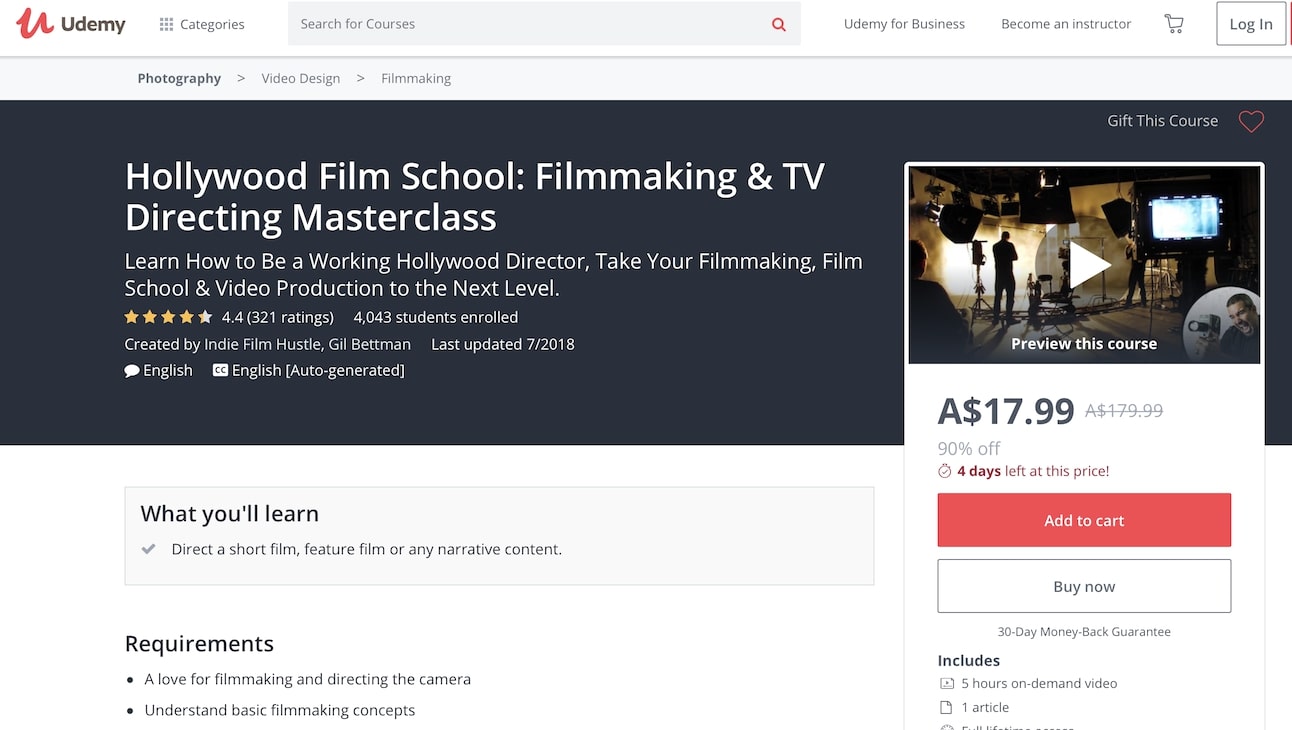Go to Photography breadcrumb
The width and height of the screenshot is (1292, 730).
tap(179, 78)
